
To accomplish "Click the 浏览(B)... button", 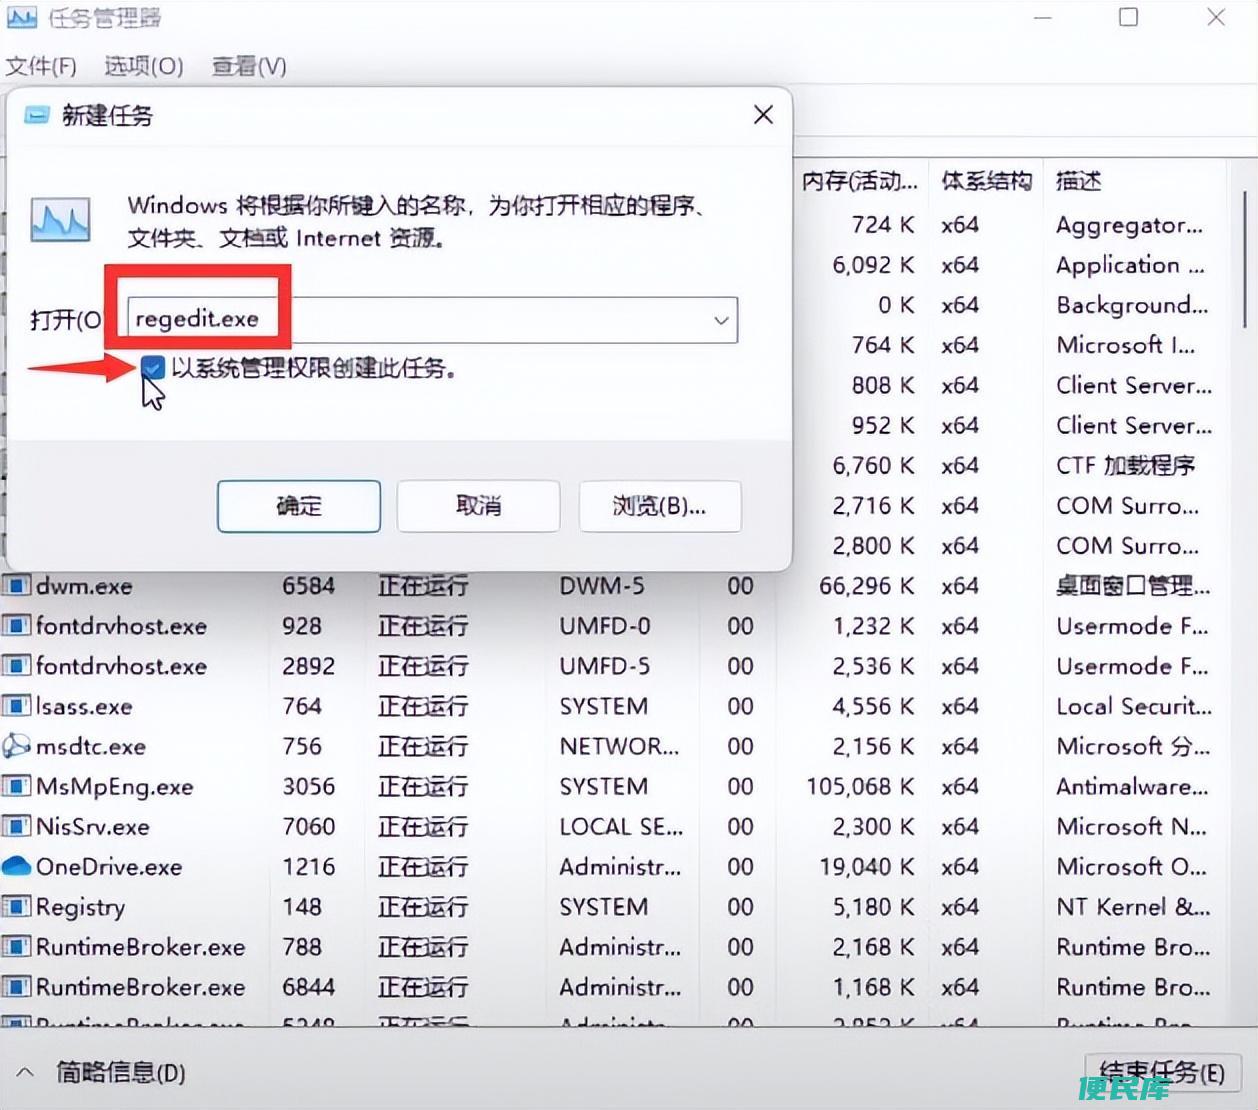I will click(x=659, y=505).
